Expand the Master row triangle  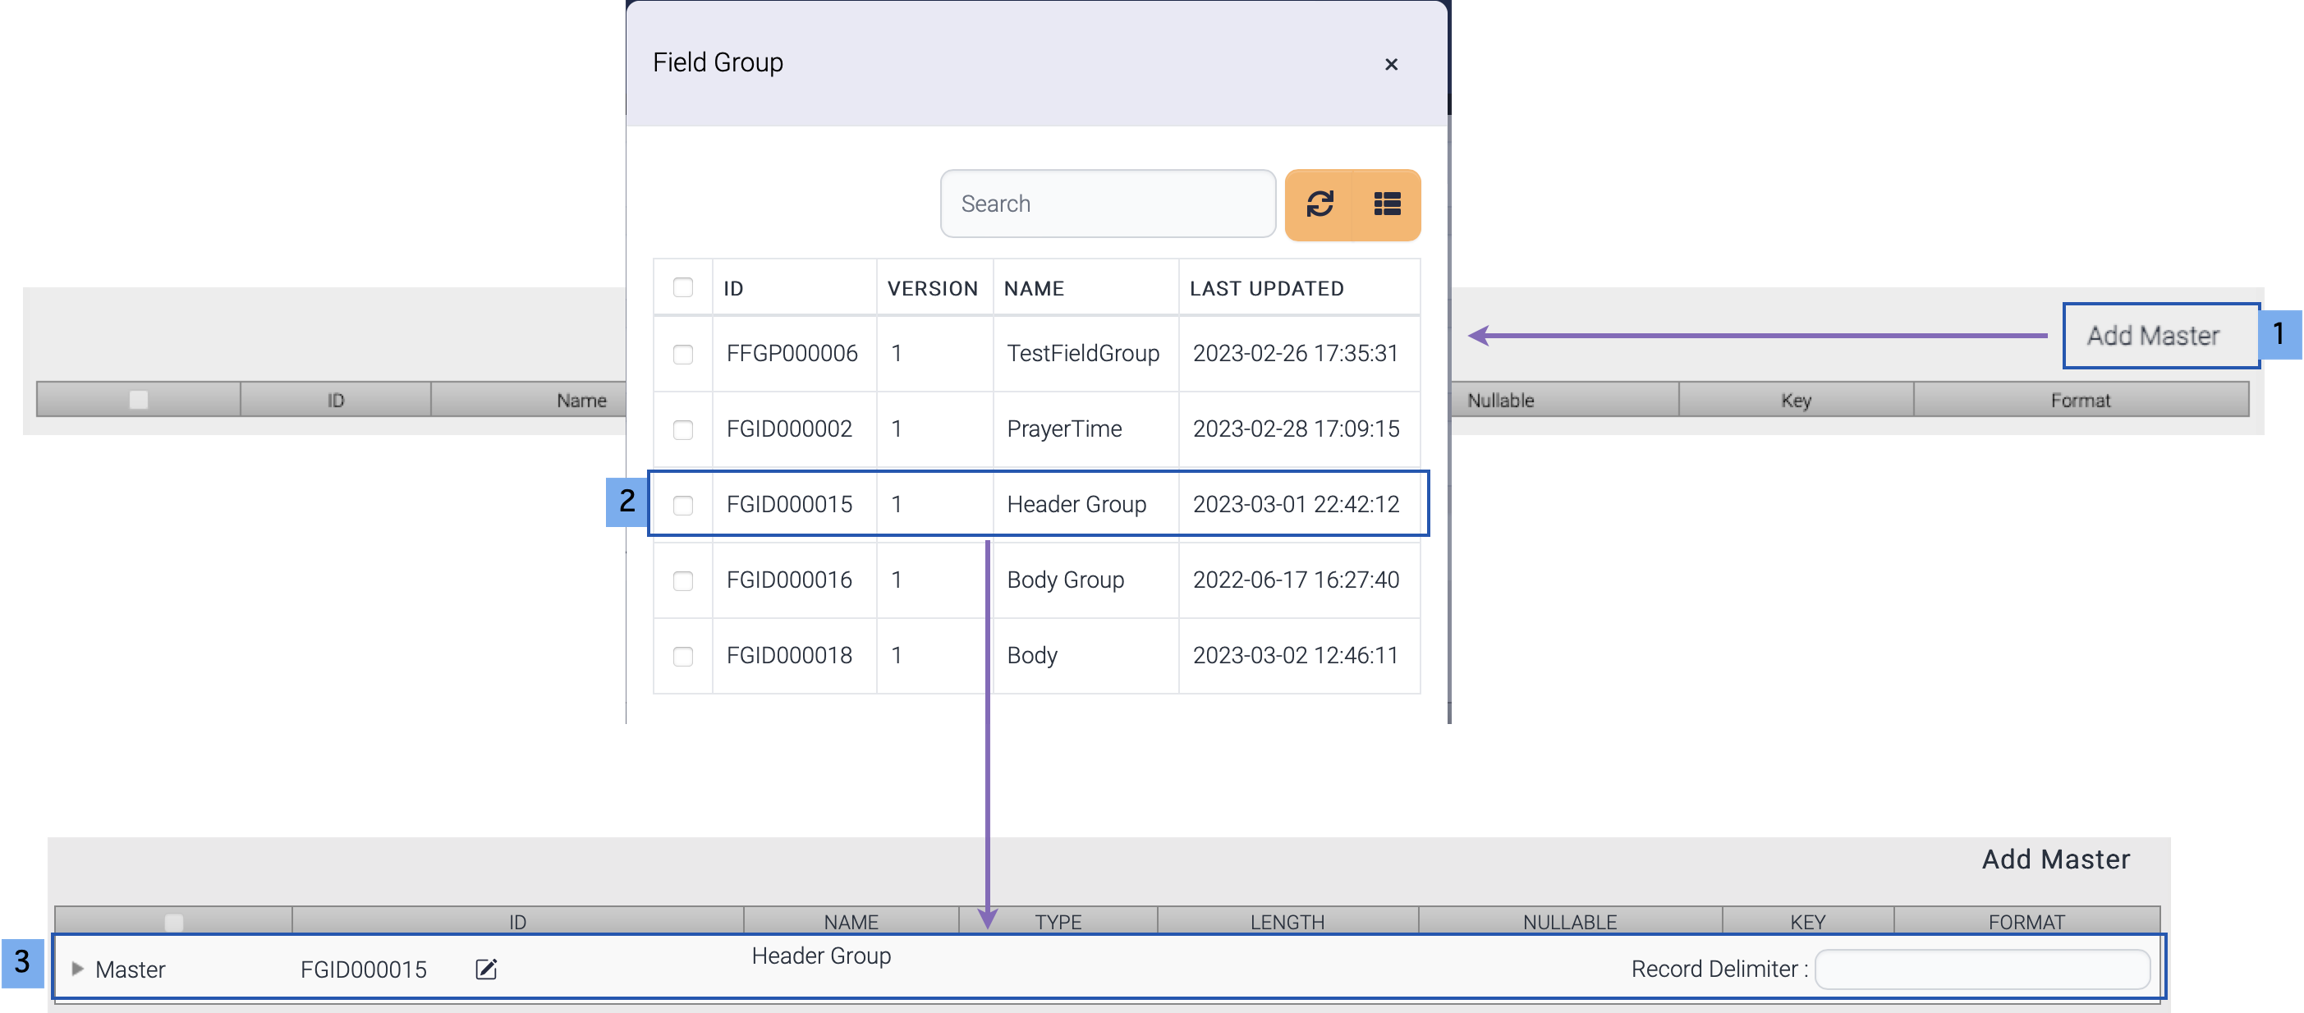tap(77, 968)
